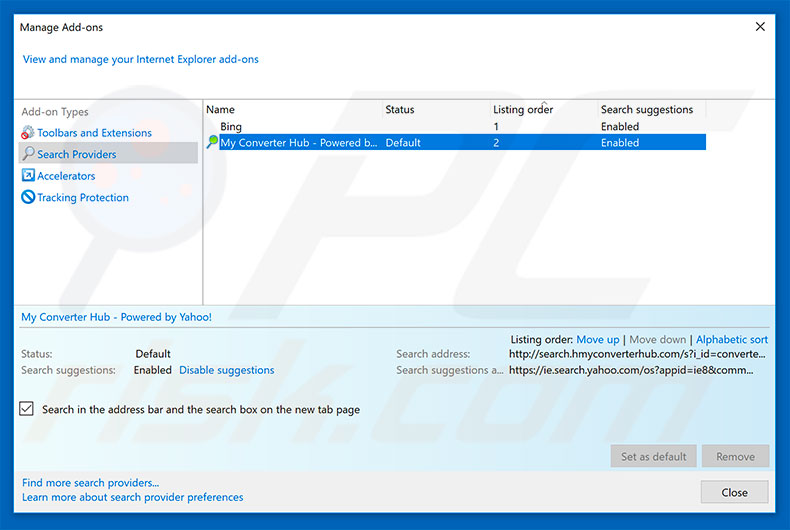Click listing order 2 in selected row
This screenshot has height=530, width=790.
(496, 143)
